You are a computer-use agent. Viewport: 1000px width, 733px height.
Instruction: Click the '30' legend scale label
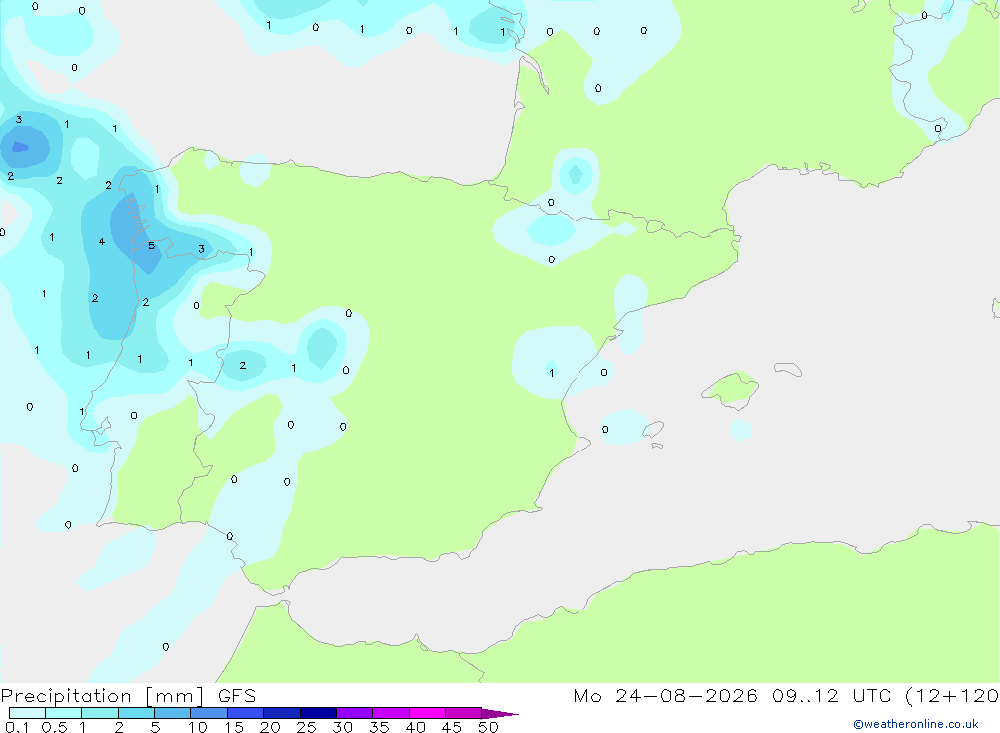[x=343, y=727]
